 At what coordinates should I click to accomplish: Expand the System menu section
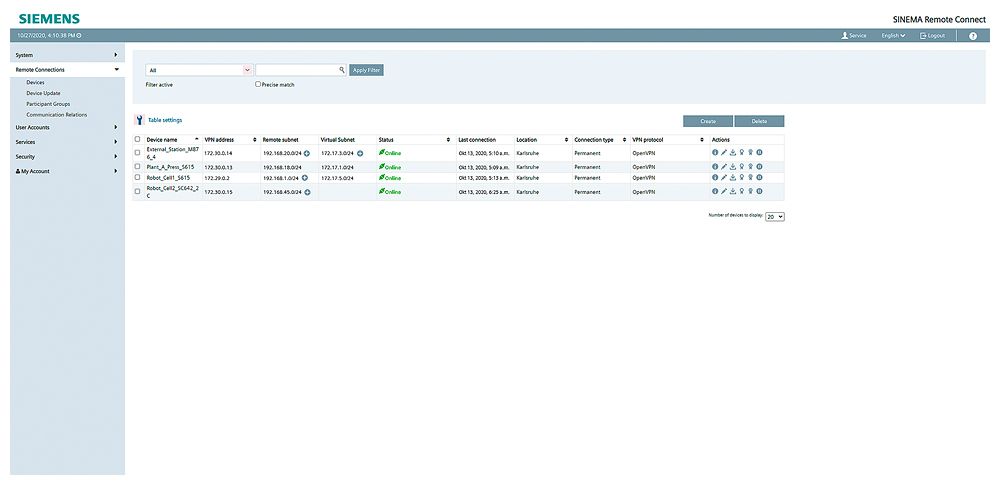click(67, 56)
